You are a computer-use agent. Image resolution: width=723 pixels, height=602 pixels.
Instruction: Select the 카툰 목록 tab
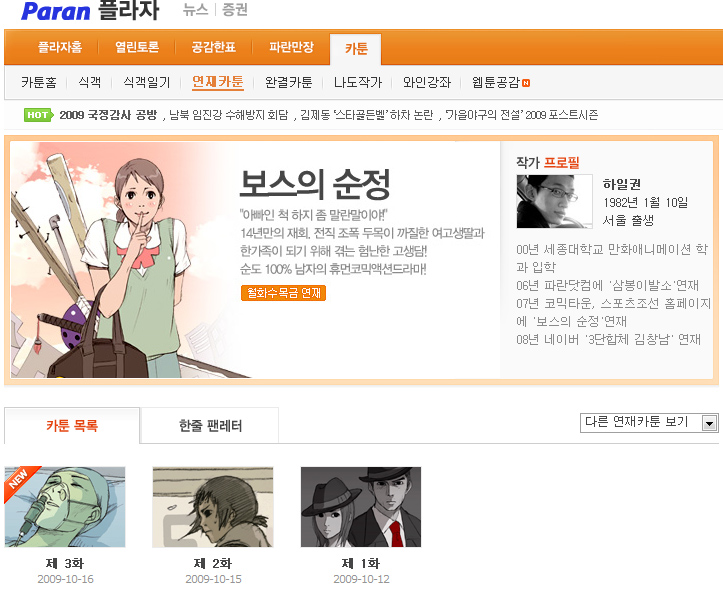coord(72,425)
